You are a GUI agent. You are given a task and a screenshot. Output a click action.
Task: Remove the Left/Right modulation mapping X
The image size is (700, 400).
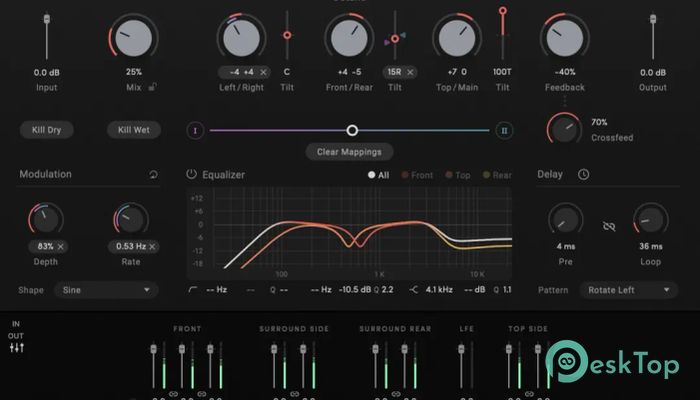[263, 72]
